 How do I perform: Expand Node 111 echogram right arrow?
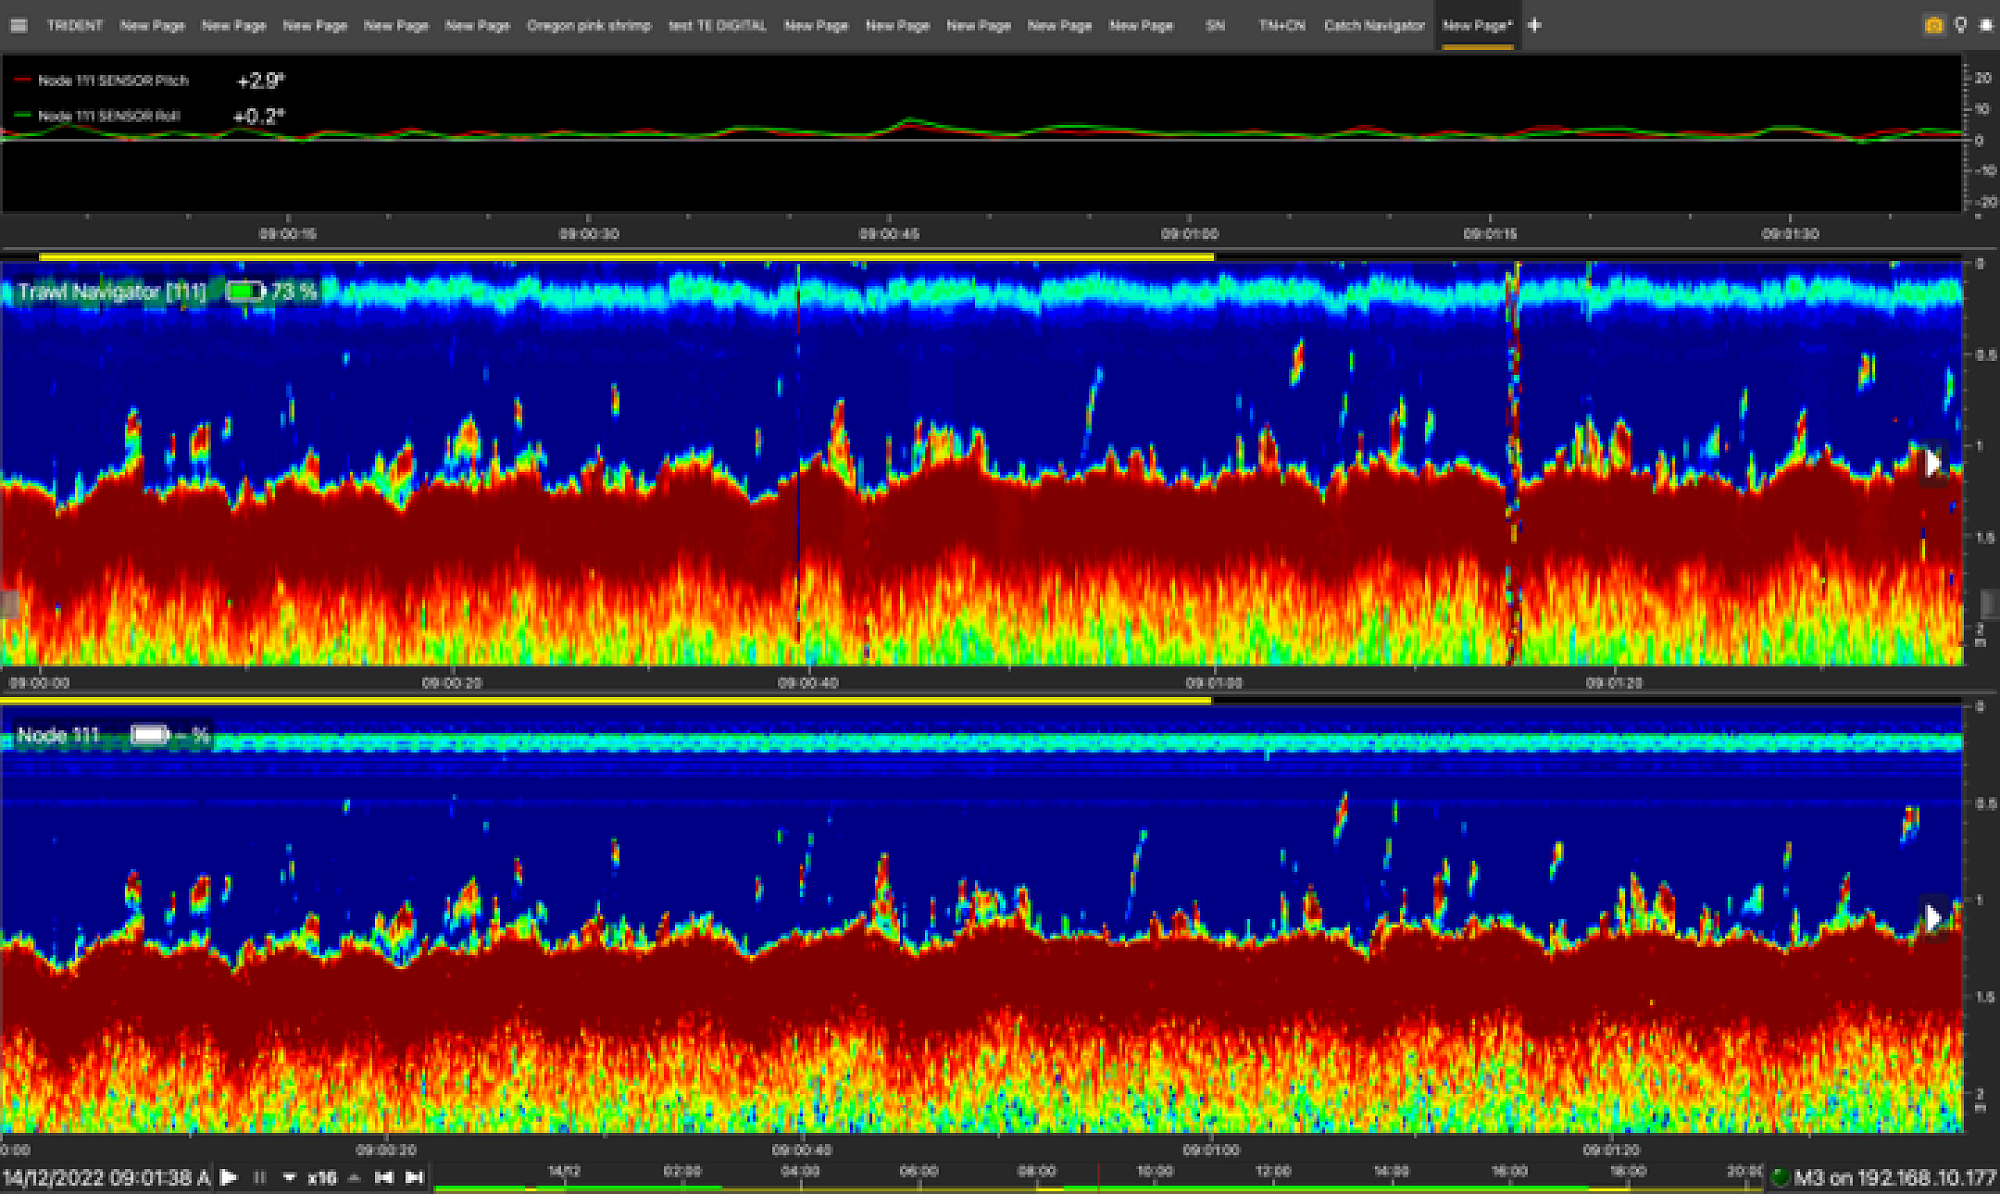pyautogui.click(x=1932, y=917)
